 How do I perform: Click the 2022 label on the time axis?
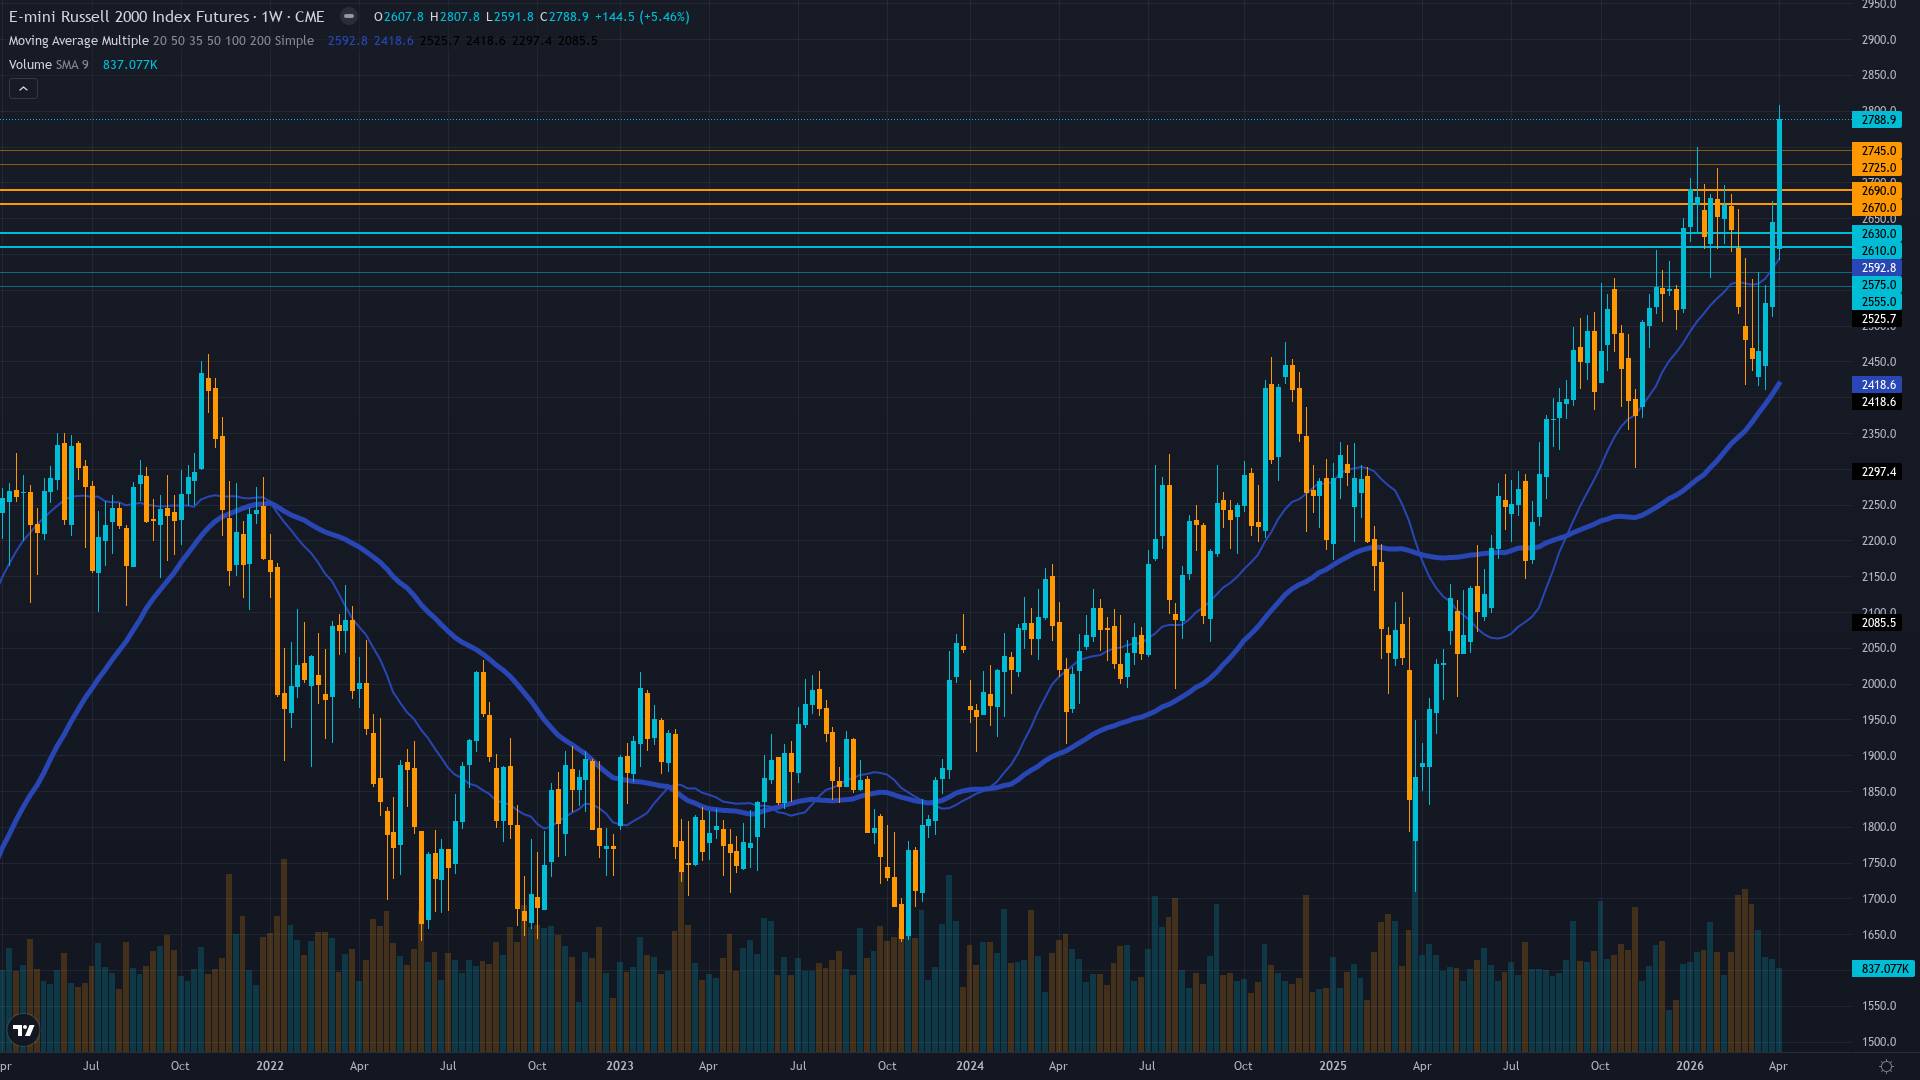coord(270,1066)
